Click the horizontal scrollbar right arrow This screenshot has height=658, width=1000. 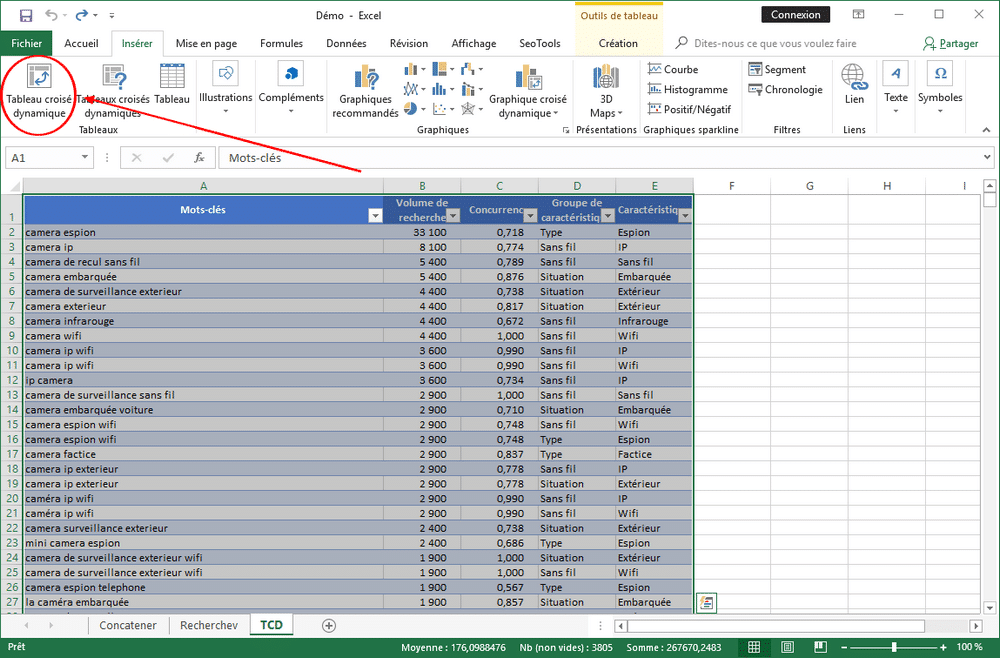[976, 626]
